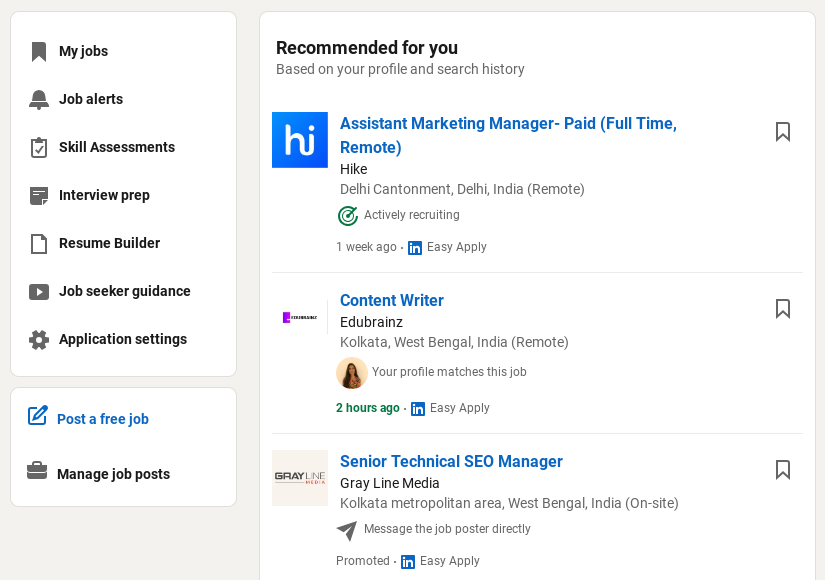Click the Post a free job link

pos(103,419)
